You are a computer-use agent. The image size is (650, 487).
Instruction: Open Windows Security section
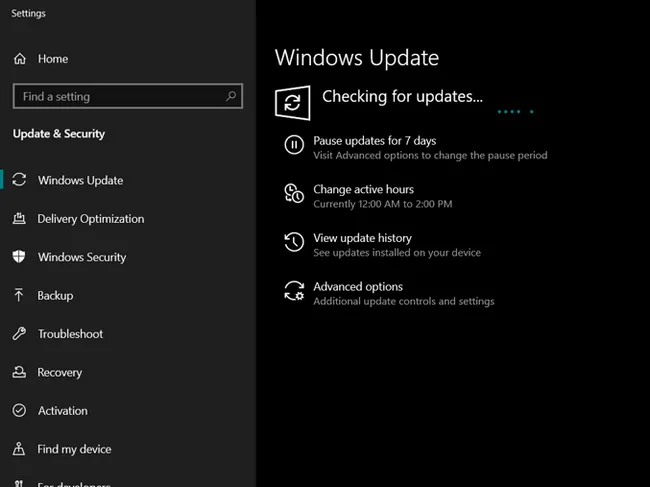pos(82,257)
